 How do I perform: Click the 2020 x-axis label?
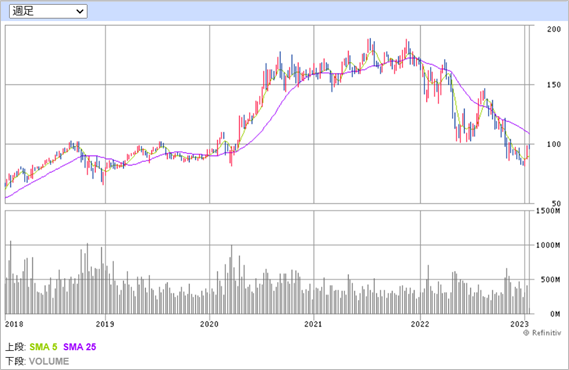pyautogui.click(x=209, y=324)
